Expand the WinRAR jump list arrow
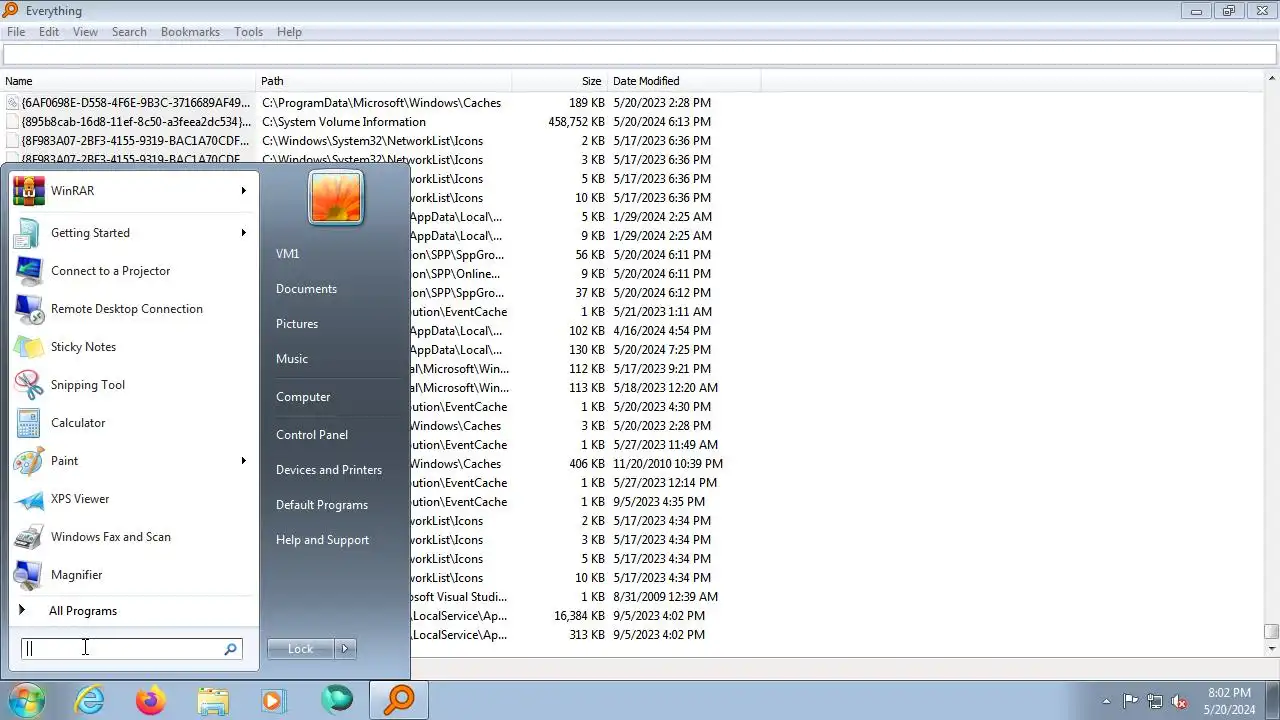The height and width of the screenshot is (720, 1280). click(x=243, y=191)
